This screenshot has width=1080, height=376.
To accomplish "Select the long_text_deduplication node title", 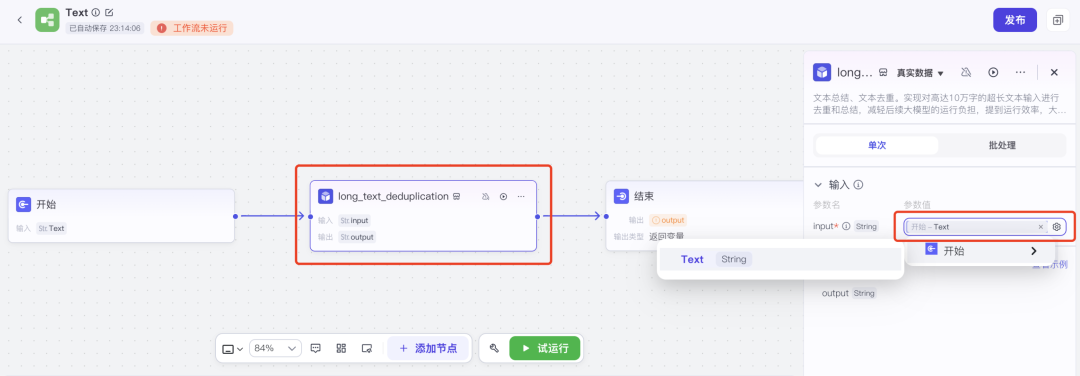I will coord(393,196).
